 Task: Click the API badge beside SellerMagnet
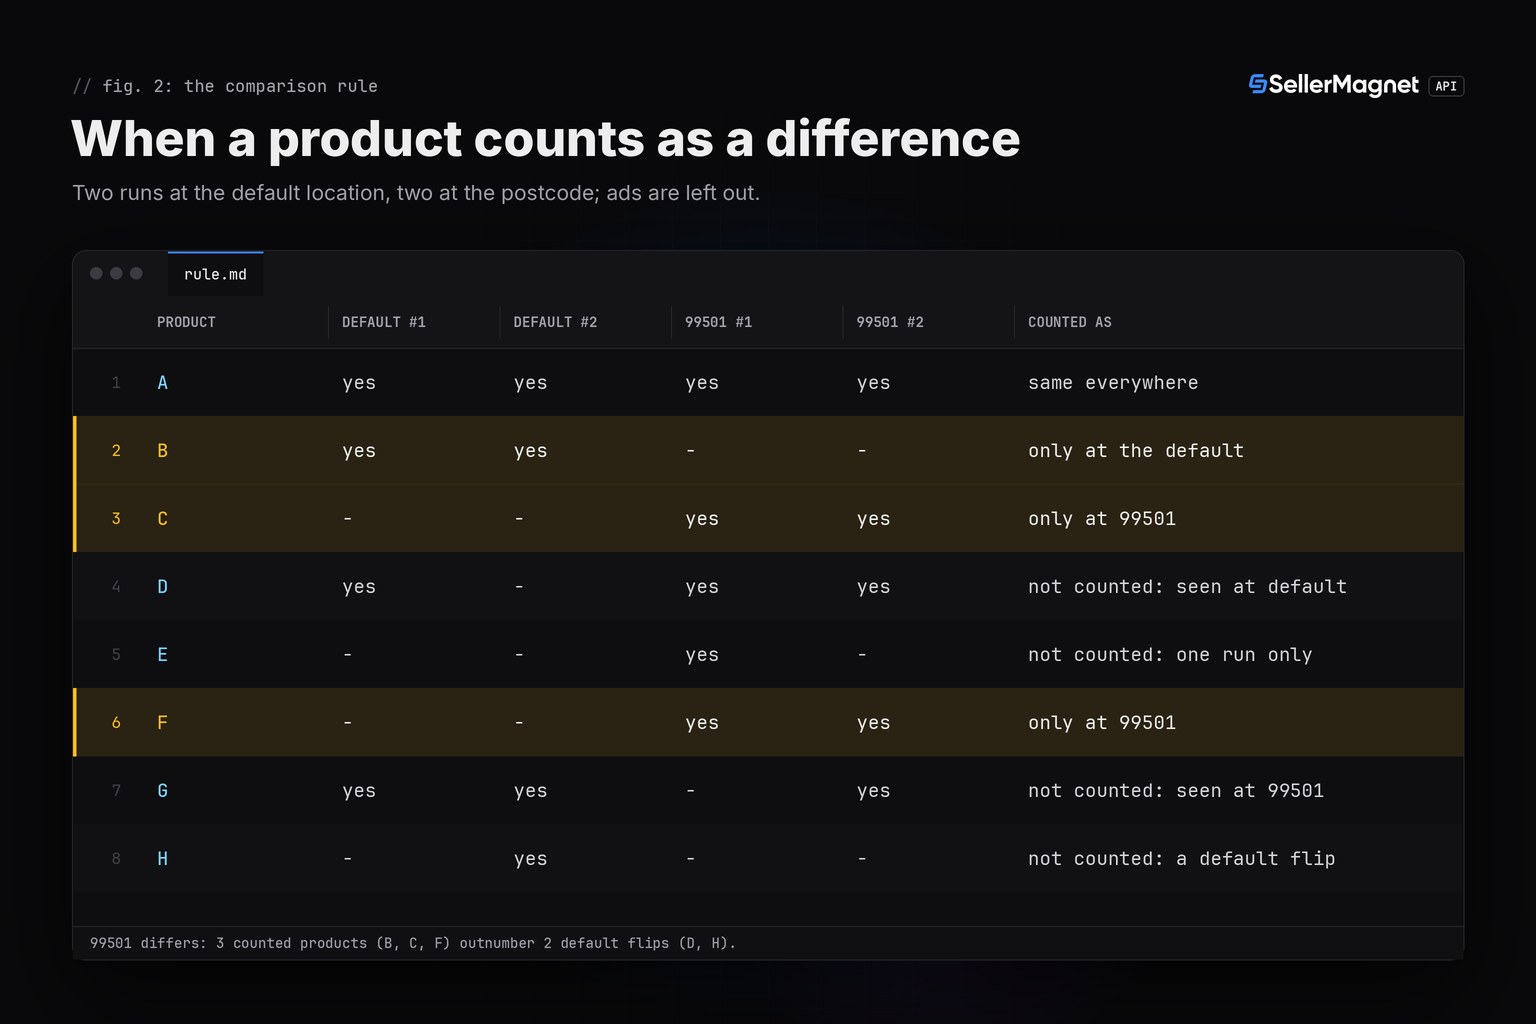pyautogui.click(x=1446, y=86)
